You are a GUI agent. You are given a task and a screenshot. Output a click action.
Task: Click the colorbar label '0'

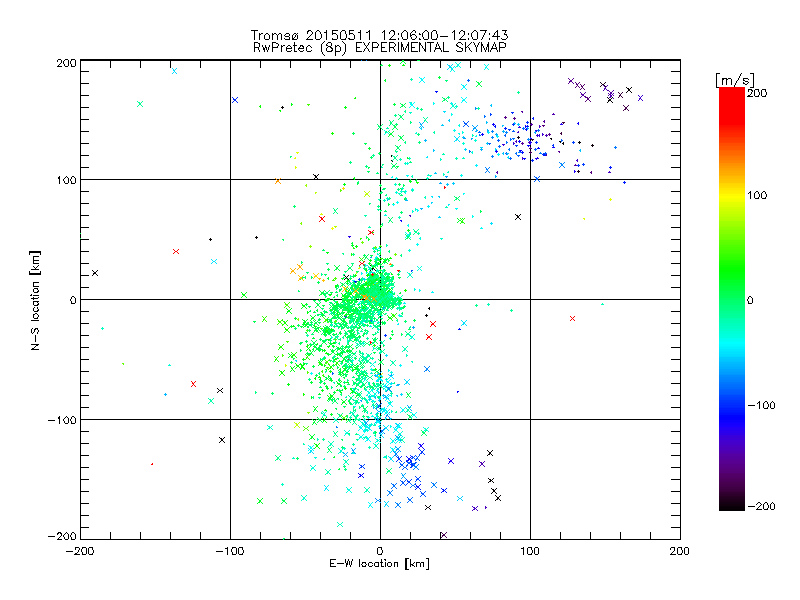pyautogui.click(x=750, y=300)
